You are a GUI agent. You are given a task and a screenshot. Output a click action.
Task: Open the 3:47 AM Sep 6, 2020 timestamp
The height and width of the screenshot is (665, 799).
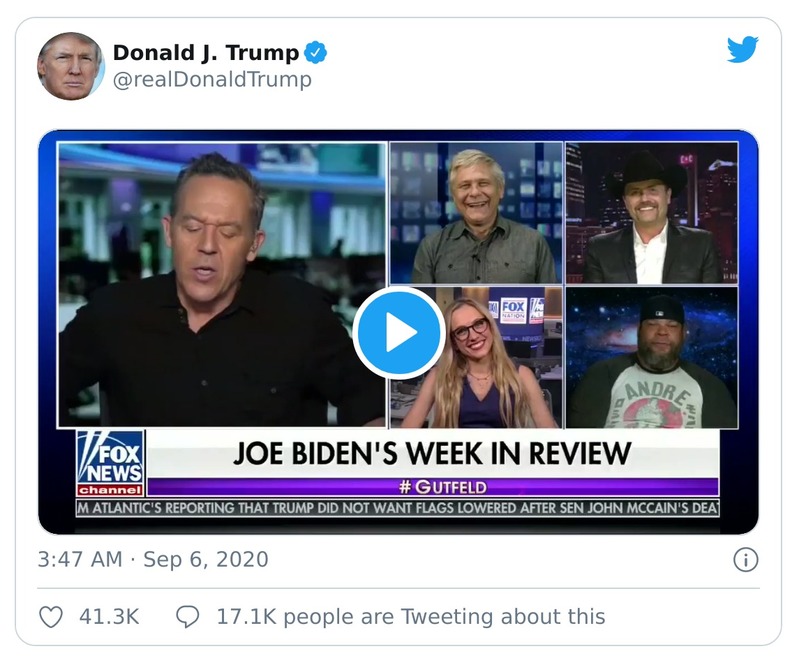point(153,560)
